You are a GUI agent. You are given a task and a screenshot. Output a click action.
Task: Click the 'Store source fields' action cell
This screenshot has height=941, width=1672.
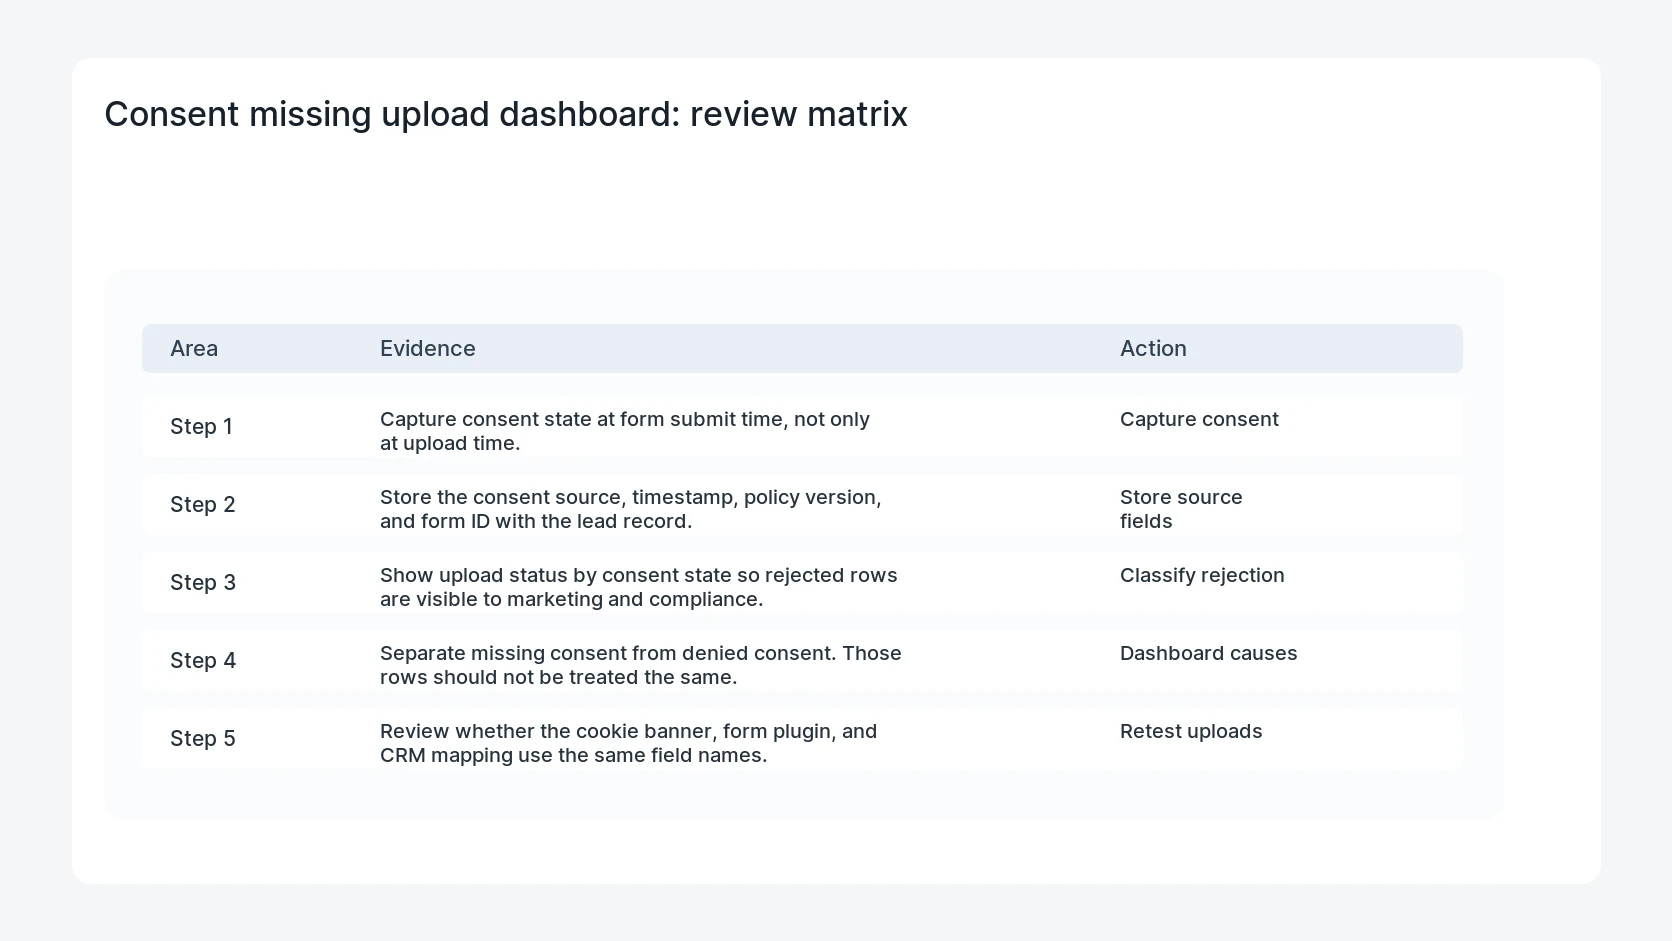pos(1181,509)
